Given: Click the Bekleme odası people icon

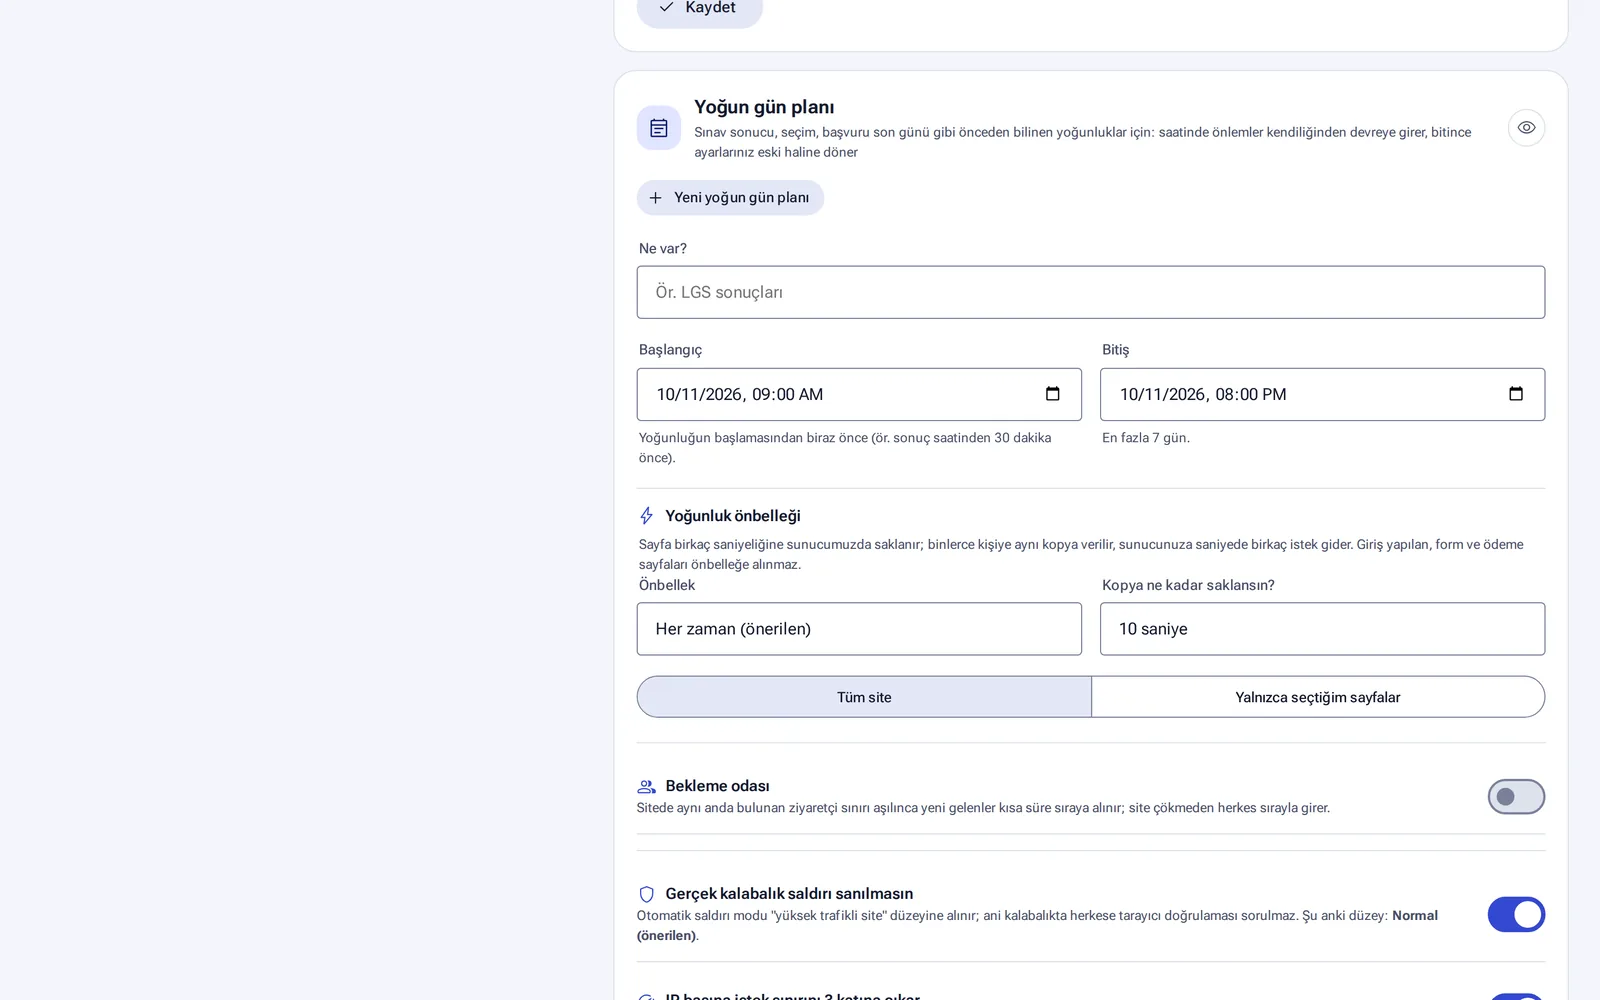Looking at the screenshot, I should 647,786.
